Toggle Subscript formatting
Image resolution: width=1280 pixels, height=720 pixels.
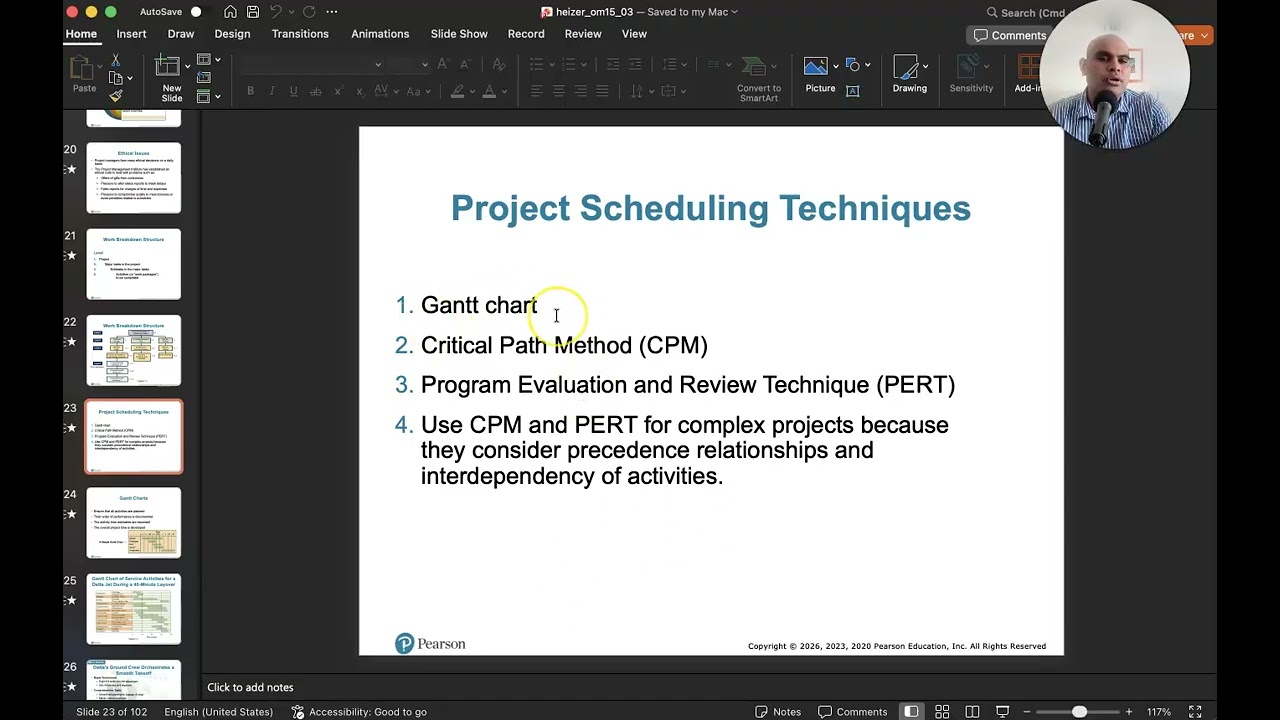click(360, 91)
